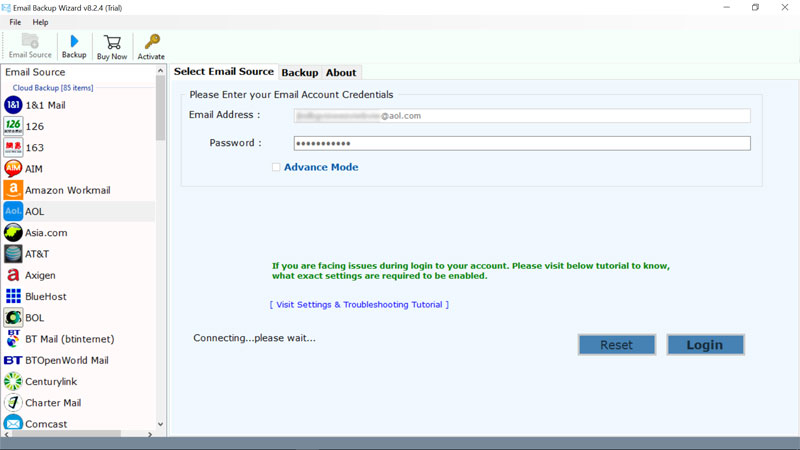
Task: Open the Buy Now cart icon
Action: coord(112,42)
